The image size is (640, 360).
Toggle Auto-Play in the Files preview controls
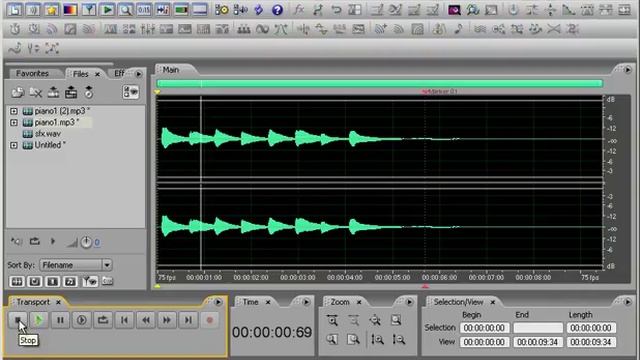click(16, 242)
